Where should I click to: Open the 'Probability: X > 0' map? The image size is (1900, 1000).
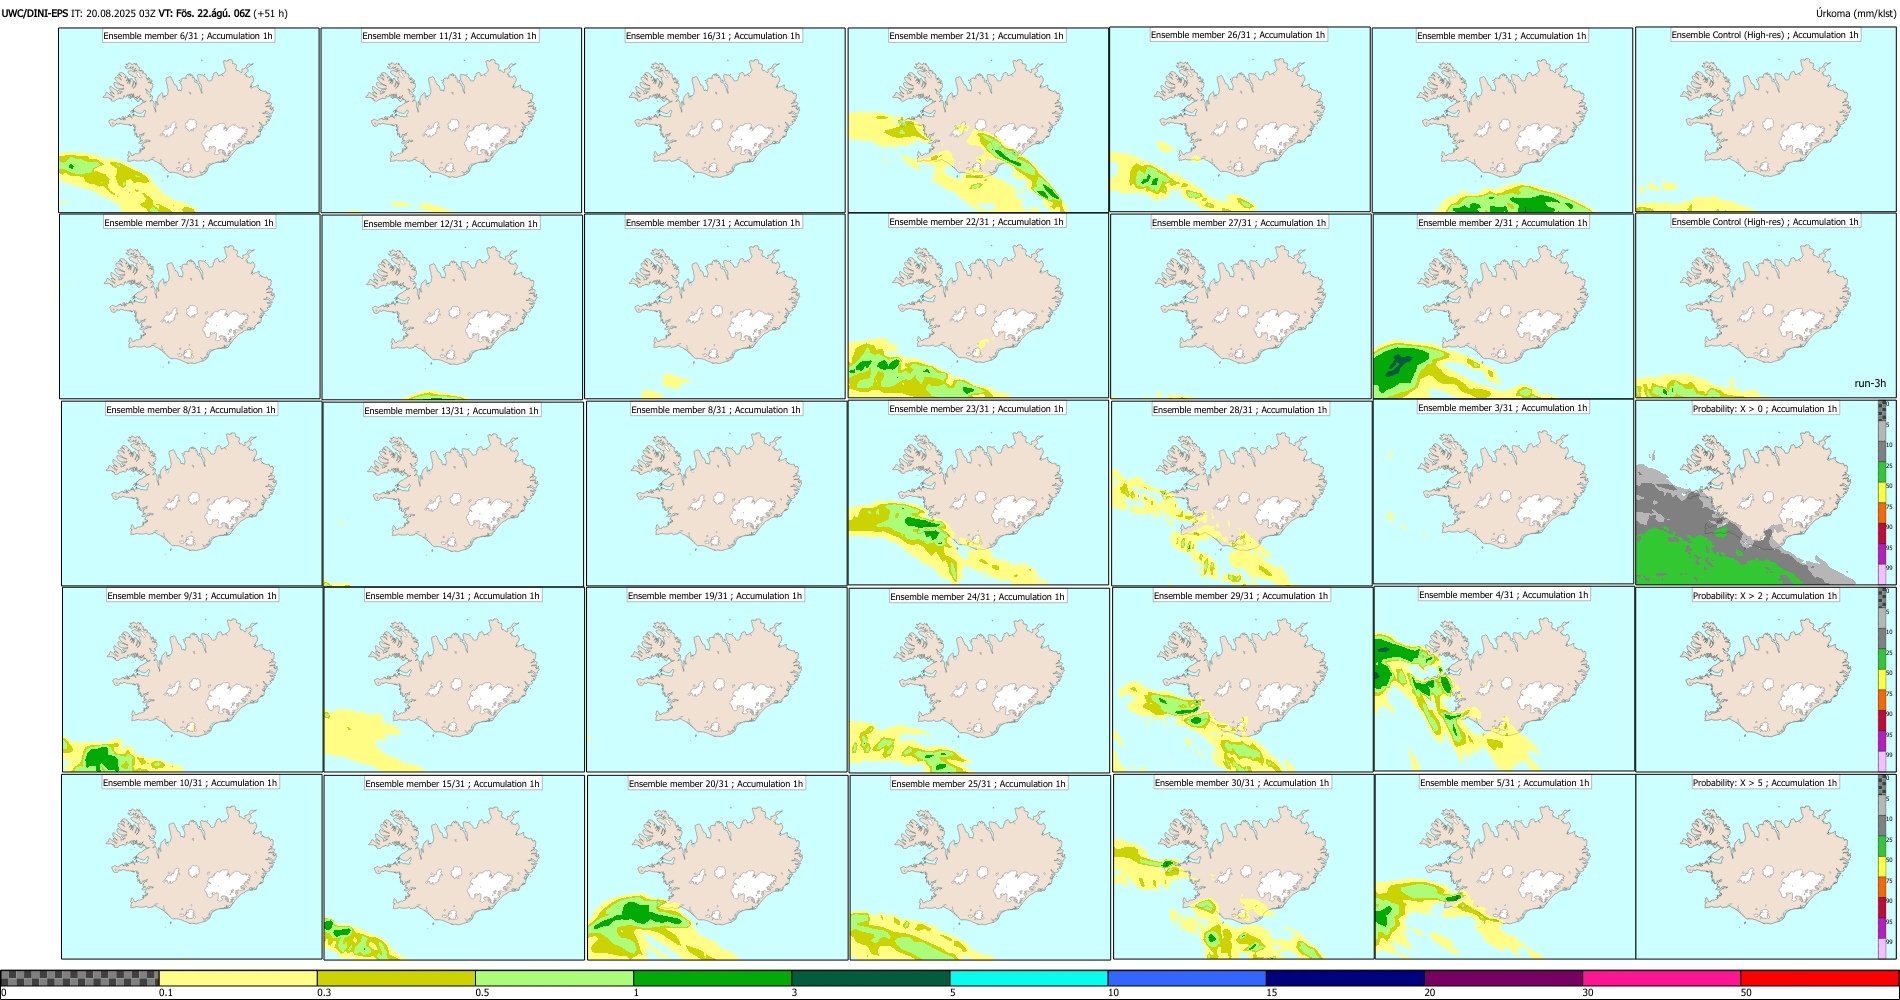pyautogui.click(x=1757, y=493)
